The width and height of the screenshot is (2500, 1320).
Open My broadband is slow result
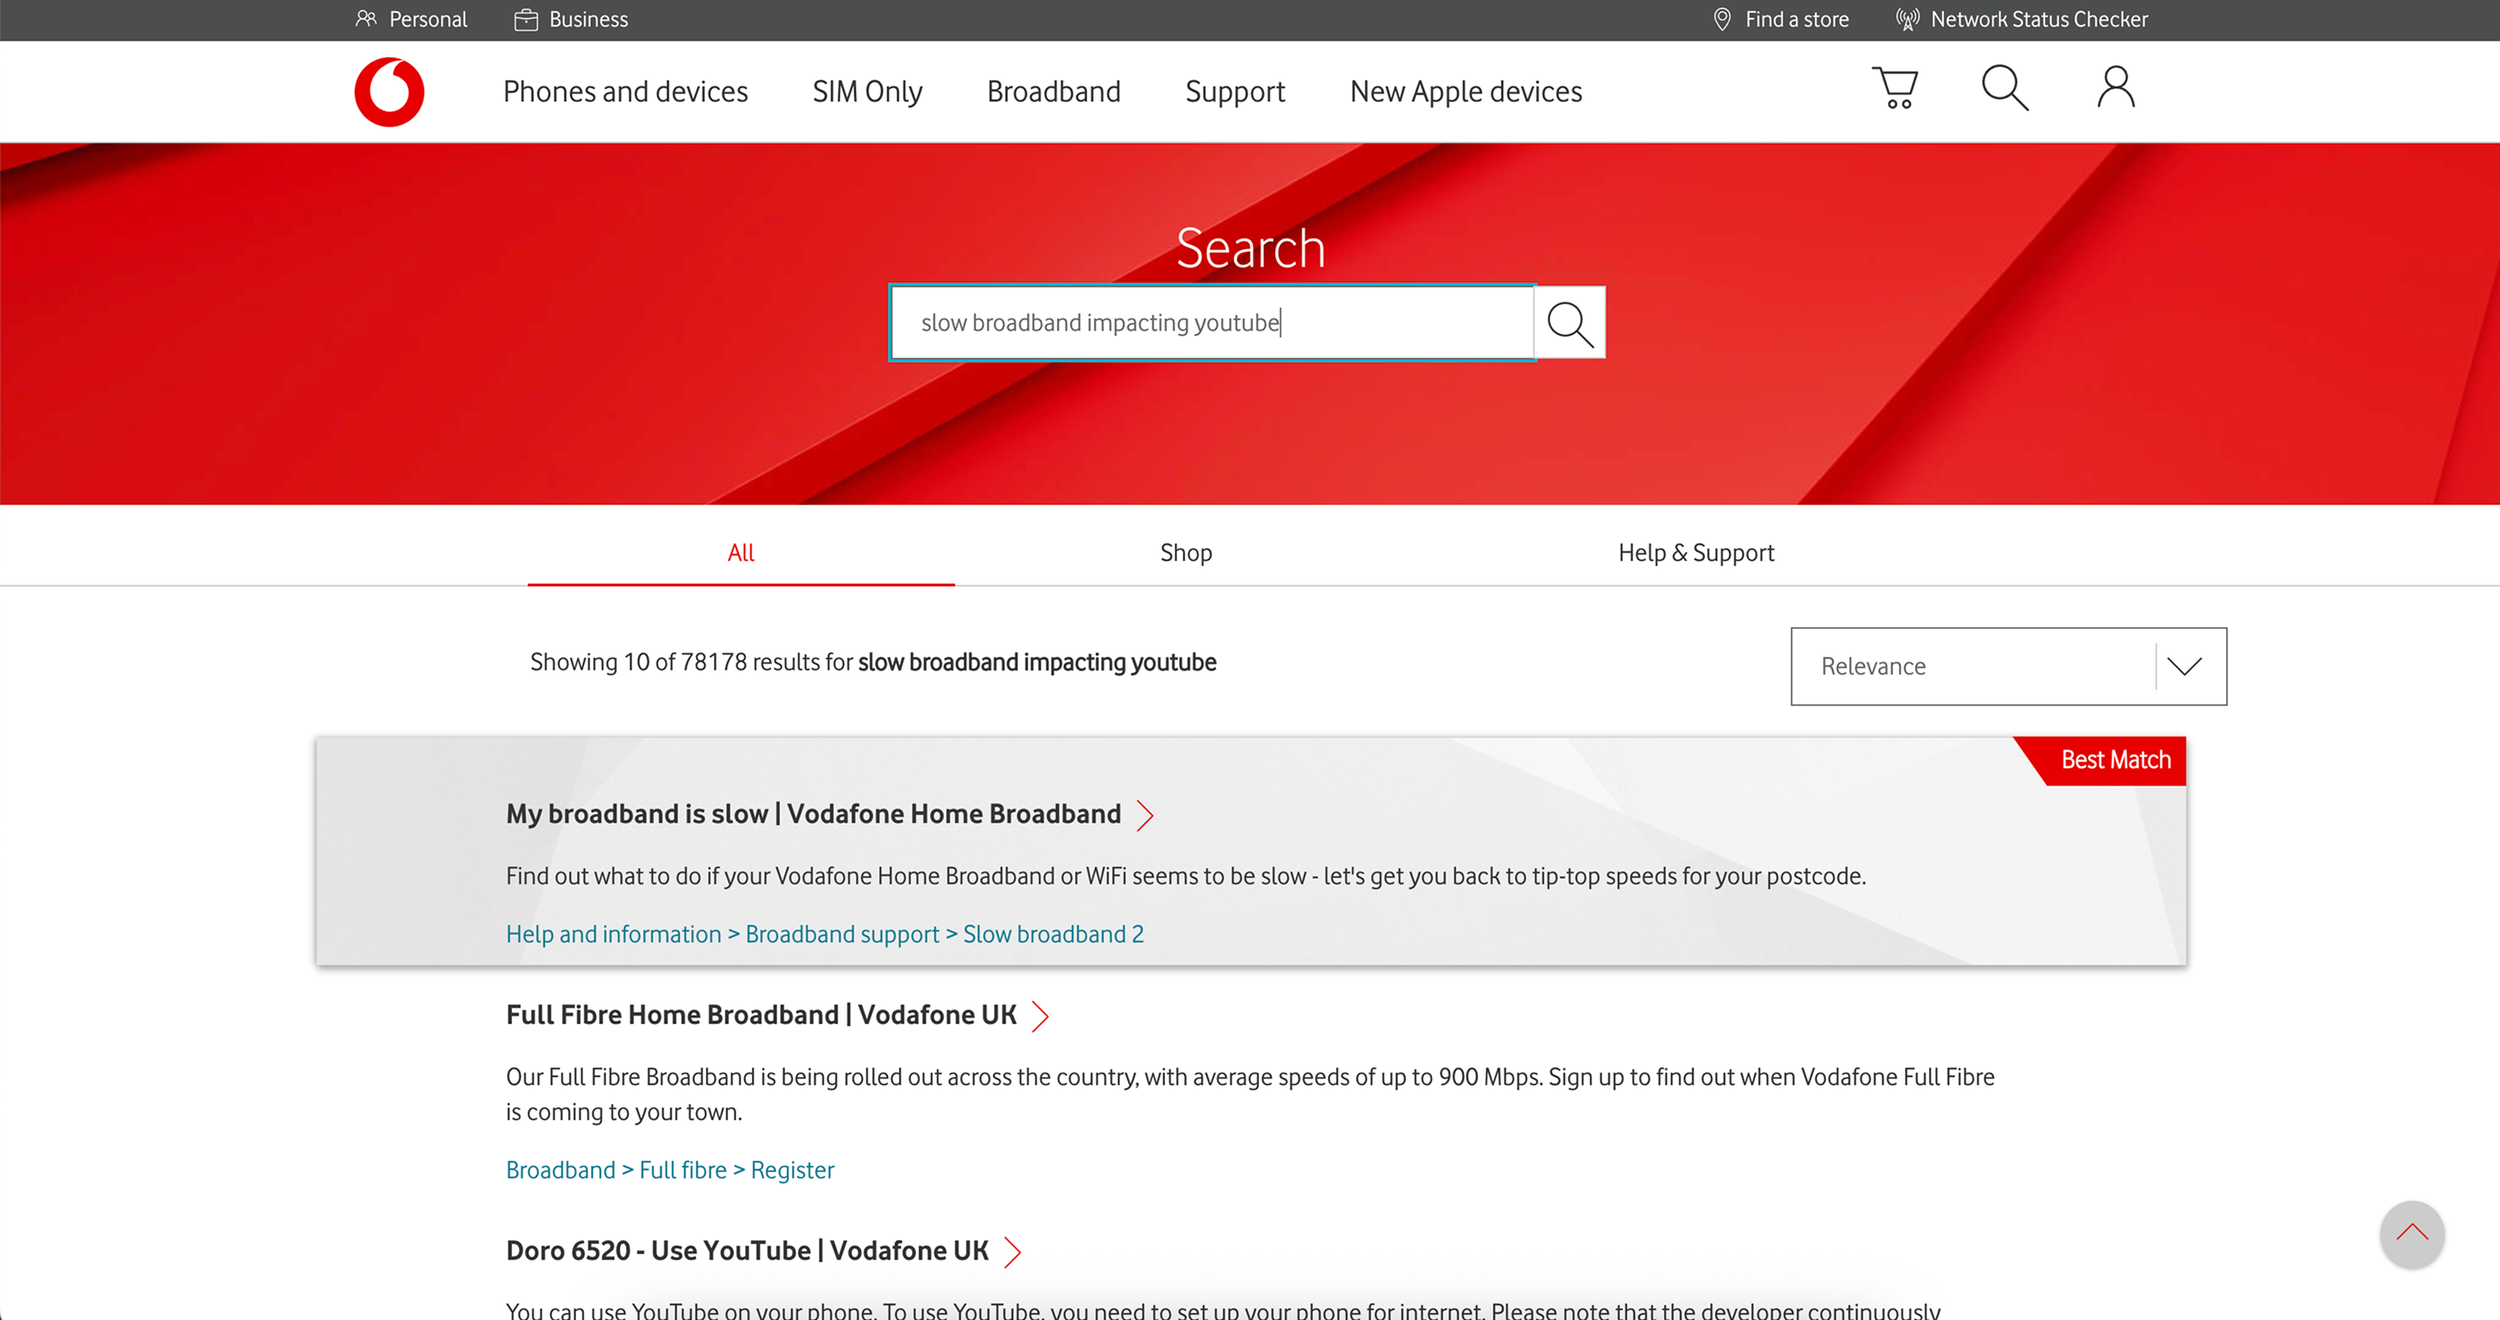click(x=813, y=815)
